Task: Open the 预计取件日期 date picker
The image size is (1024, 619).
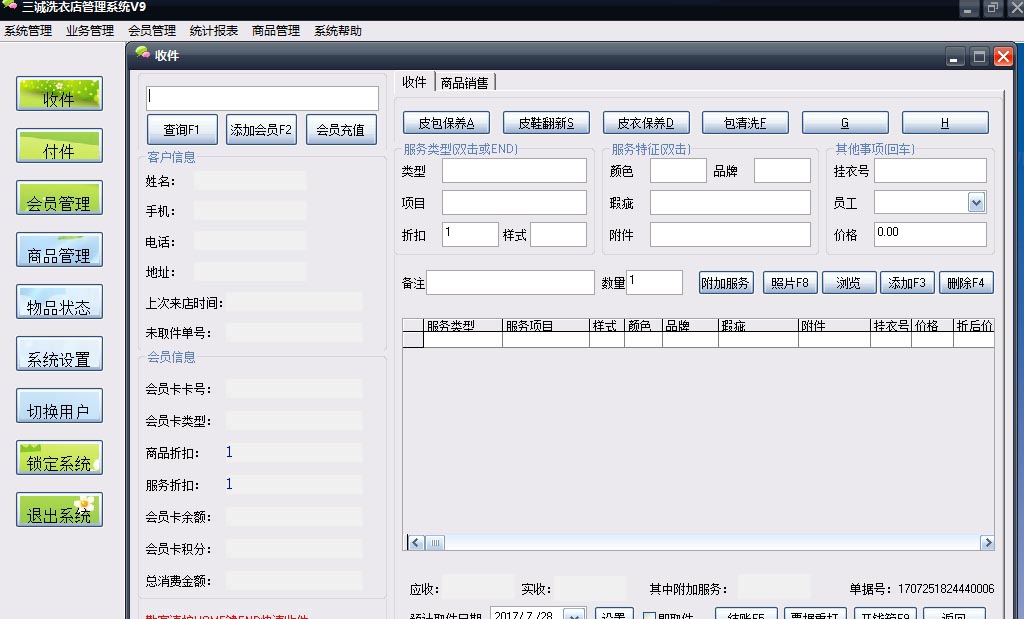Action: (576, 614)
